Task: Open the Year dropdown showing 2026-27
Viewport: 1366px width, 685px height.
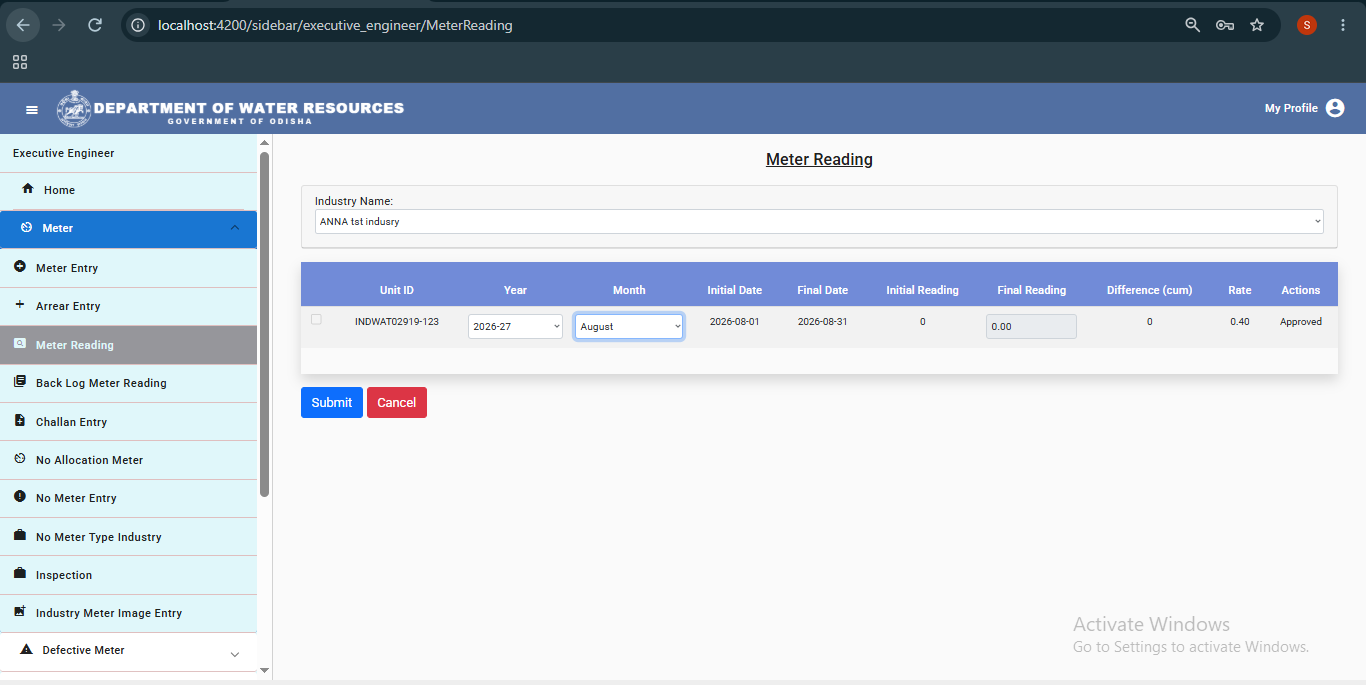Action: point(515,326)
